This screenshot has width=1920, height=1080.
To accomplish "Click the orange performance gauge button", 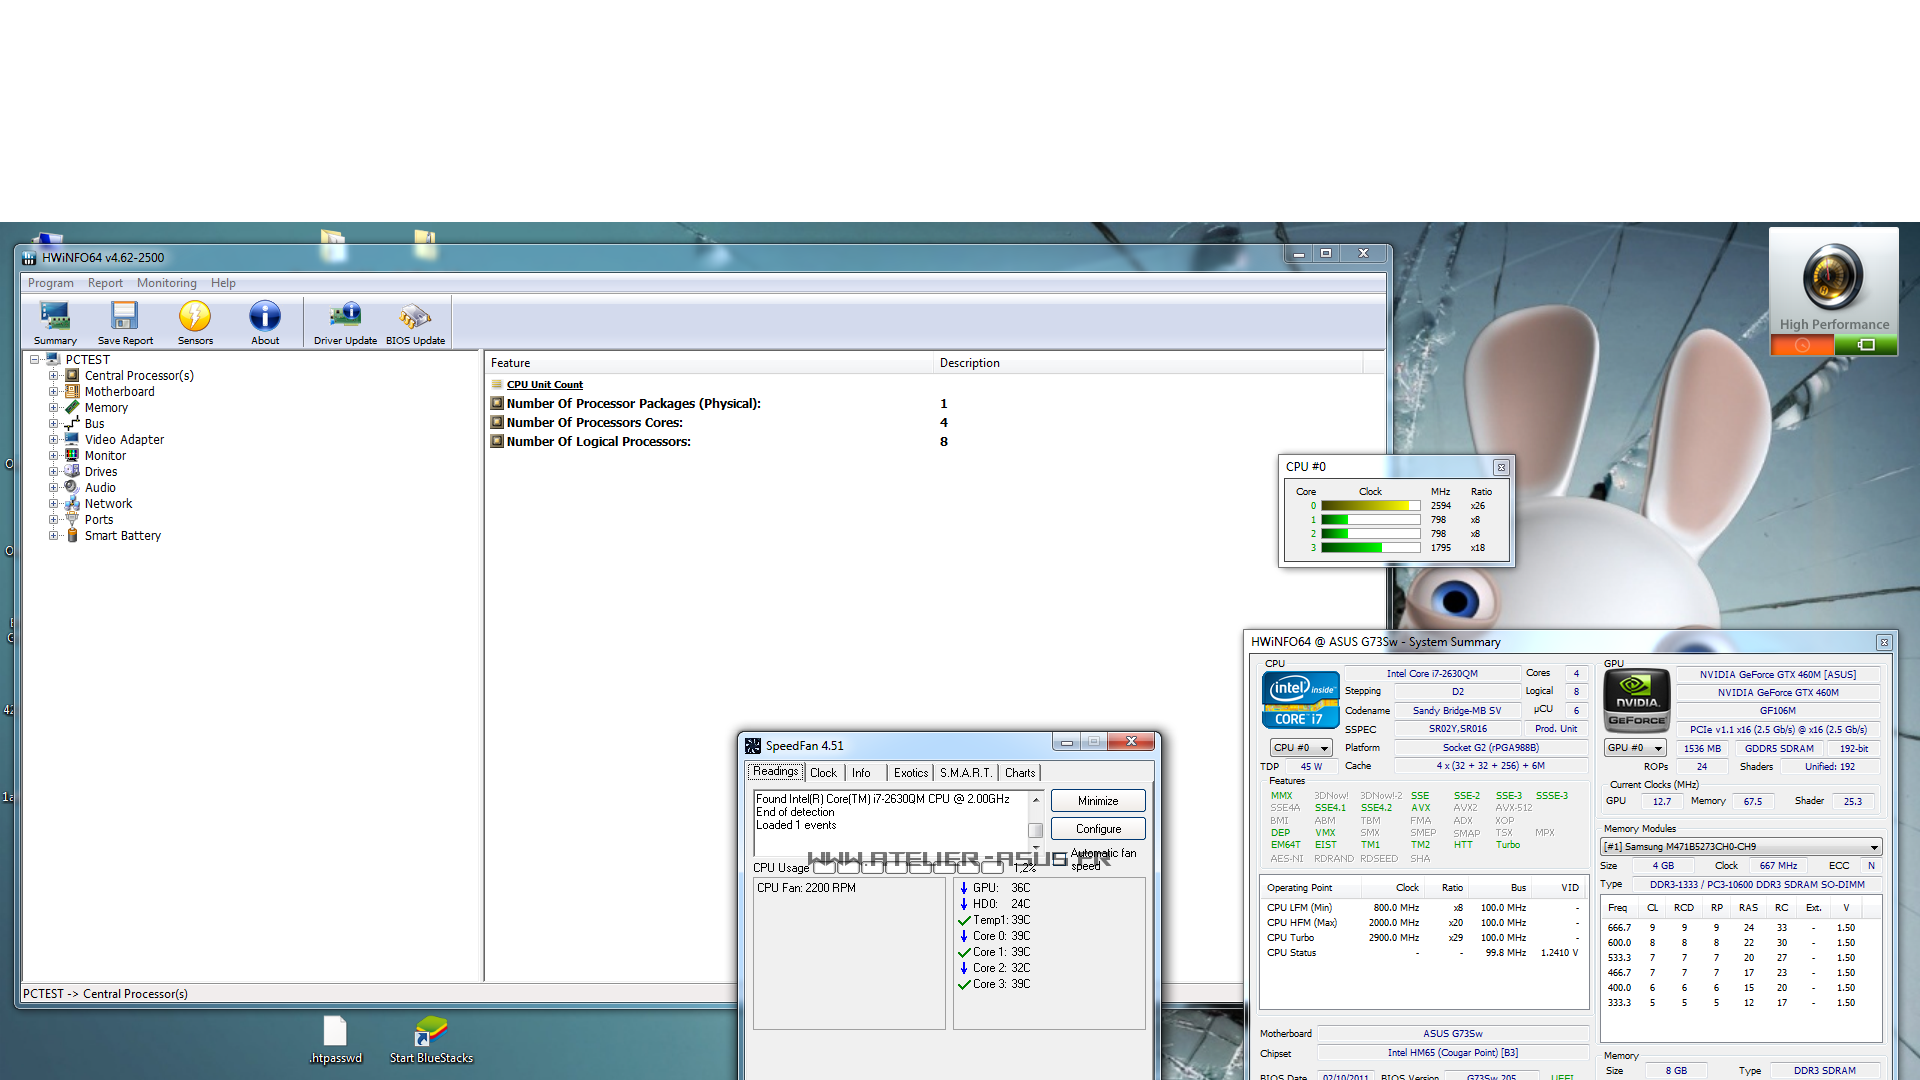I will (1802, 345).
